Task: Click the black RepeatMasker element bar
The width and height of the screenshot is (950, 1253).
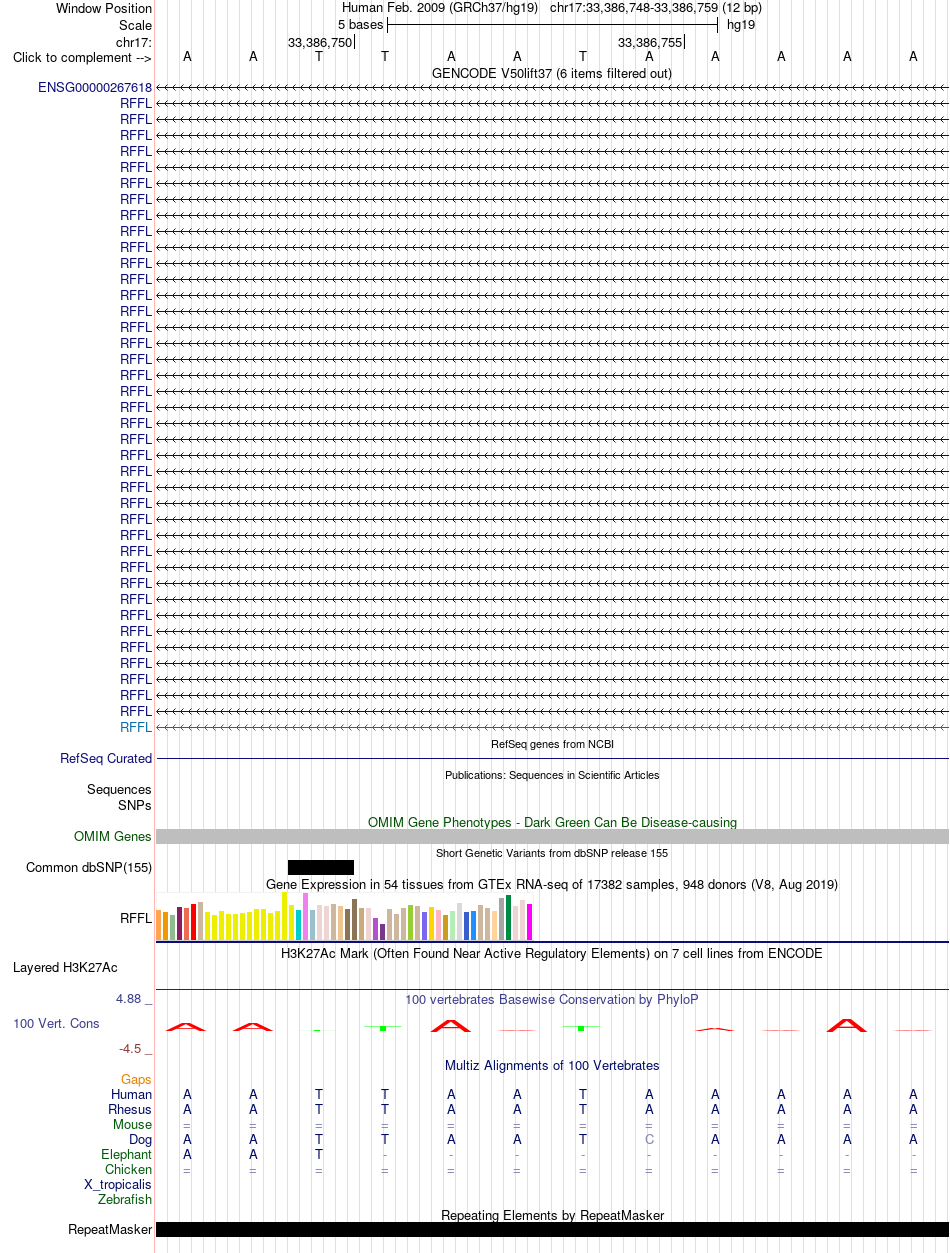Action: coord(552,1229)
